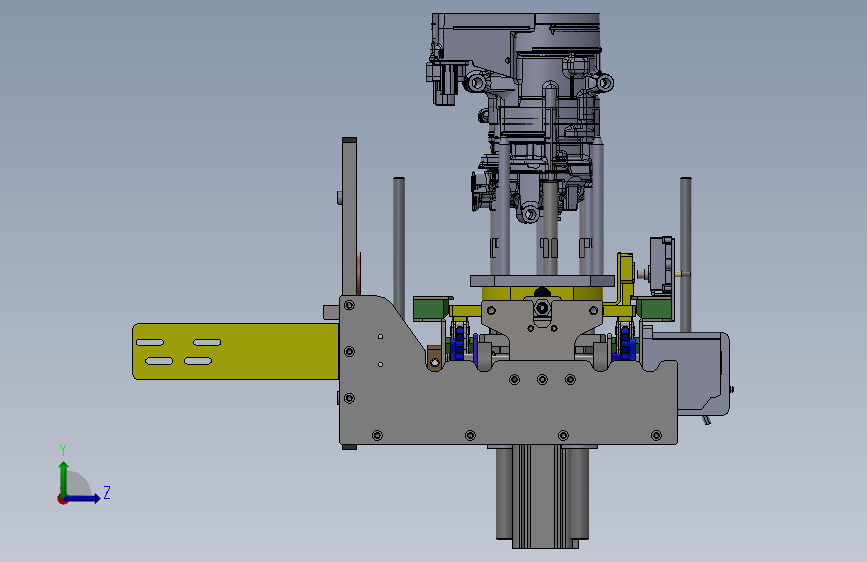Viewport: 867px width, 562px height.
Task: Select the lower-right slot in yellow bracket
Action: click(198, 361)
